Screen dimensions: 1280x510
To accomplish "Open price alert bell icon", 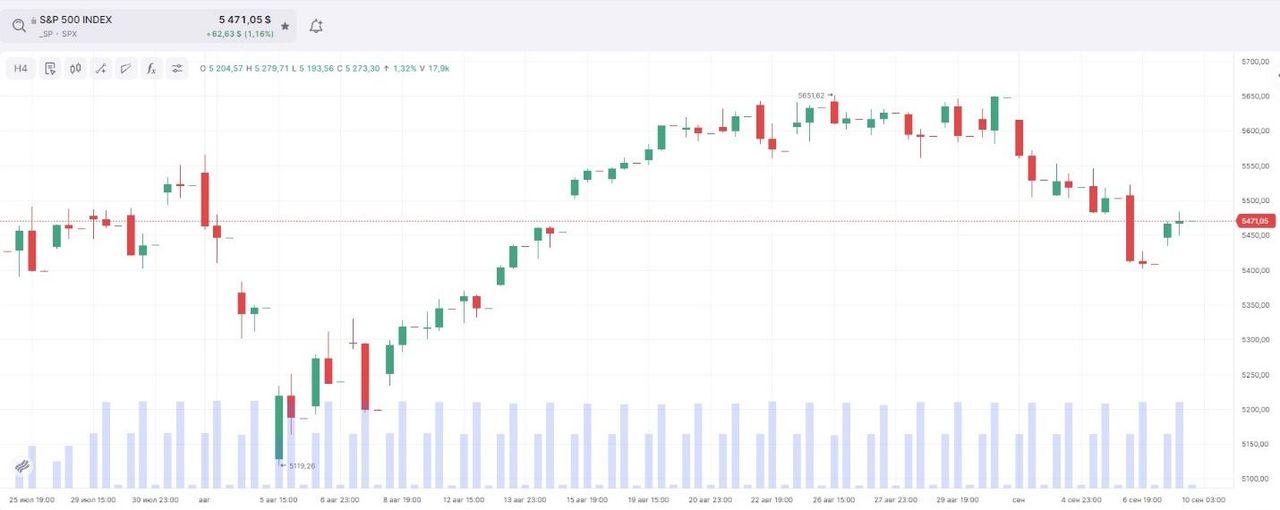I will pos(316,26).
